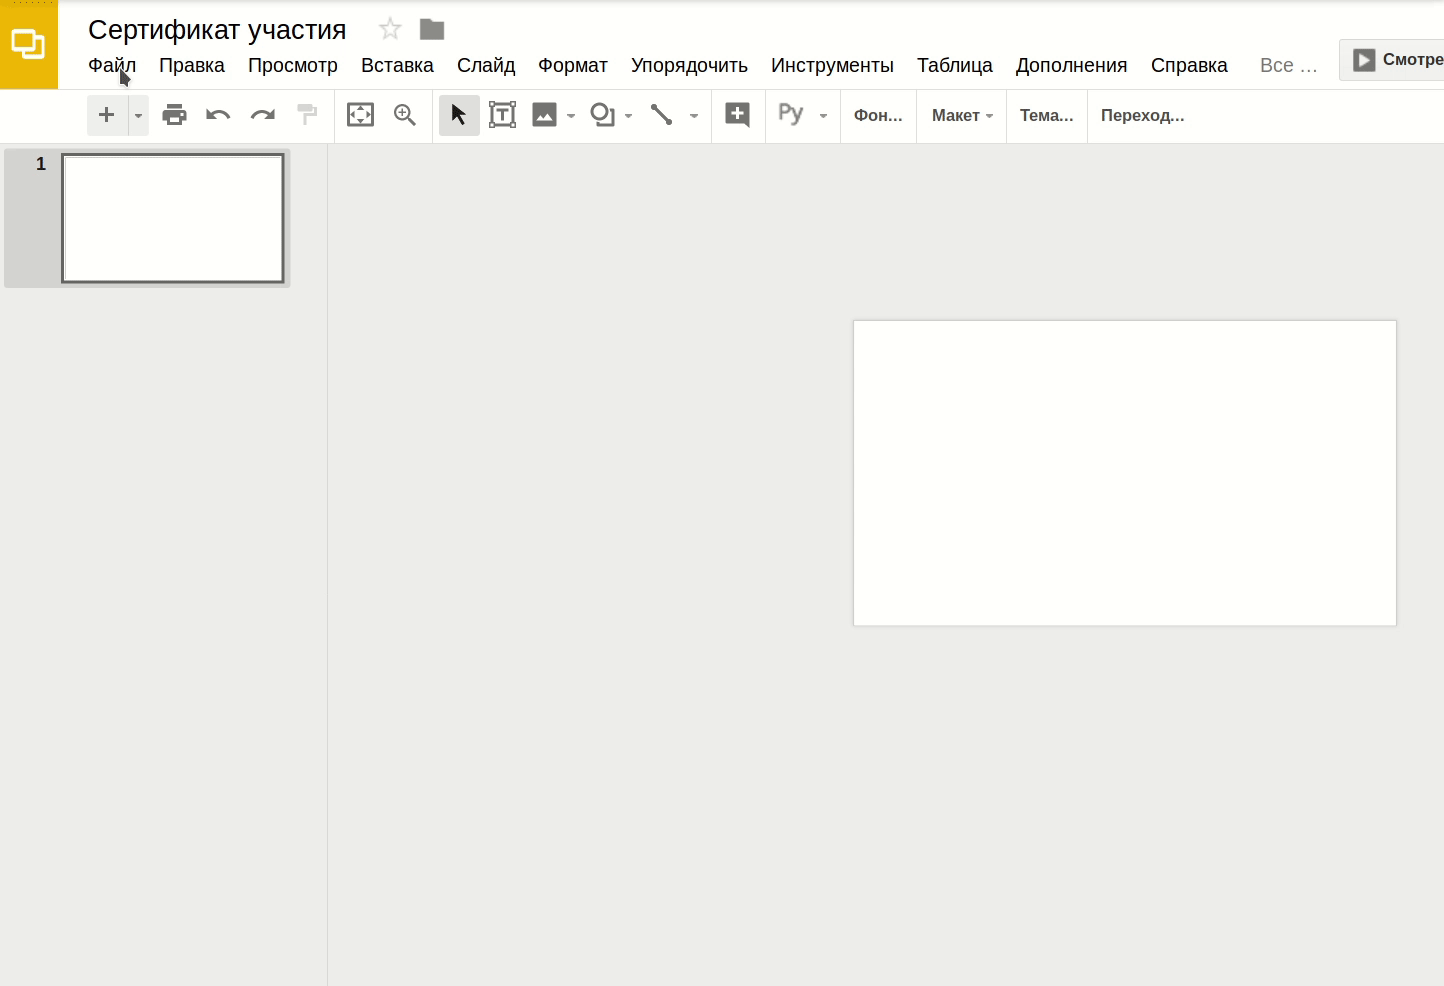Open the Таблица menu
The height and width of the screenshot is (986, 1444).
[955, 65]
